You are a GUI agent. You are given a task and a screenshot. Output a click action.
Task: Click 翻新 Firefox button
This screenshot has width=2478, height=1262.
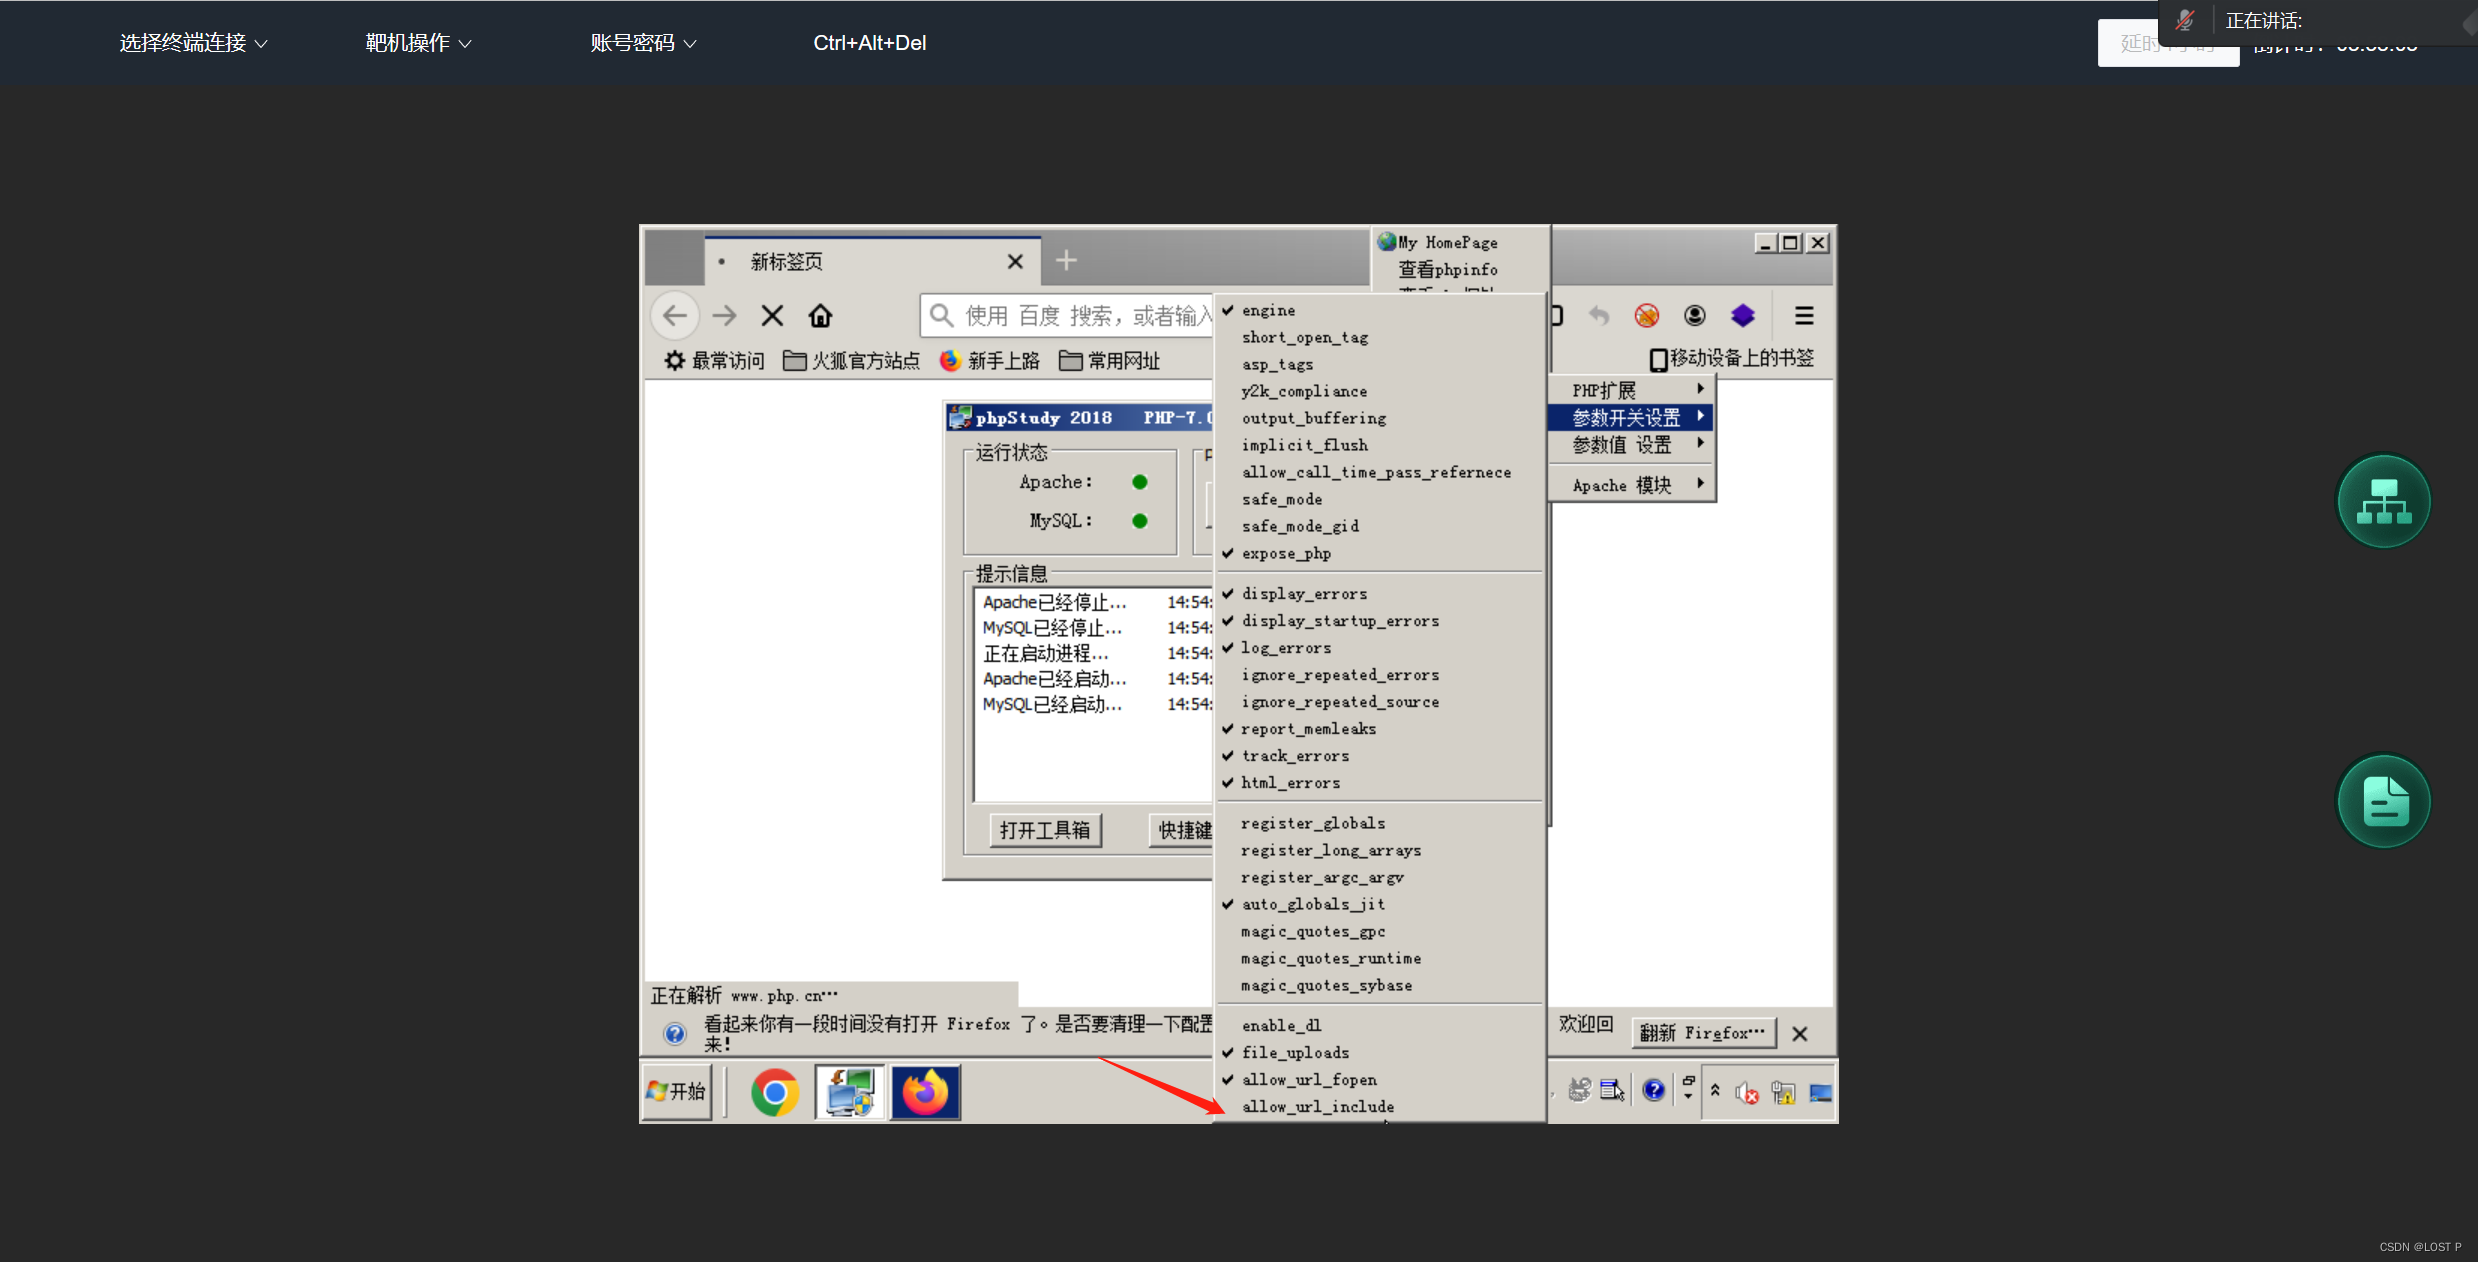pos(1703,1033)
